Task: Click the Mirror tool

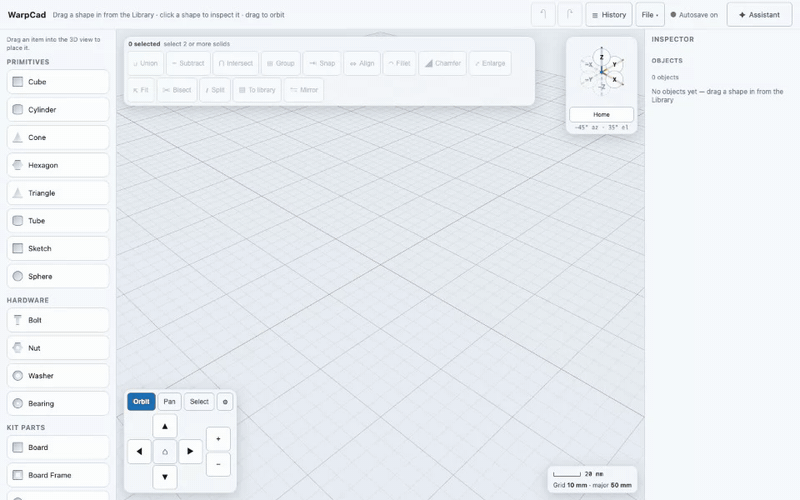Action: click(x=304, y=90)
